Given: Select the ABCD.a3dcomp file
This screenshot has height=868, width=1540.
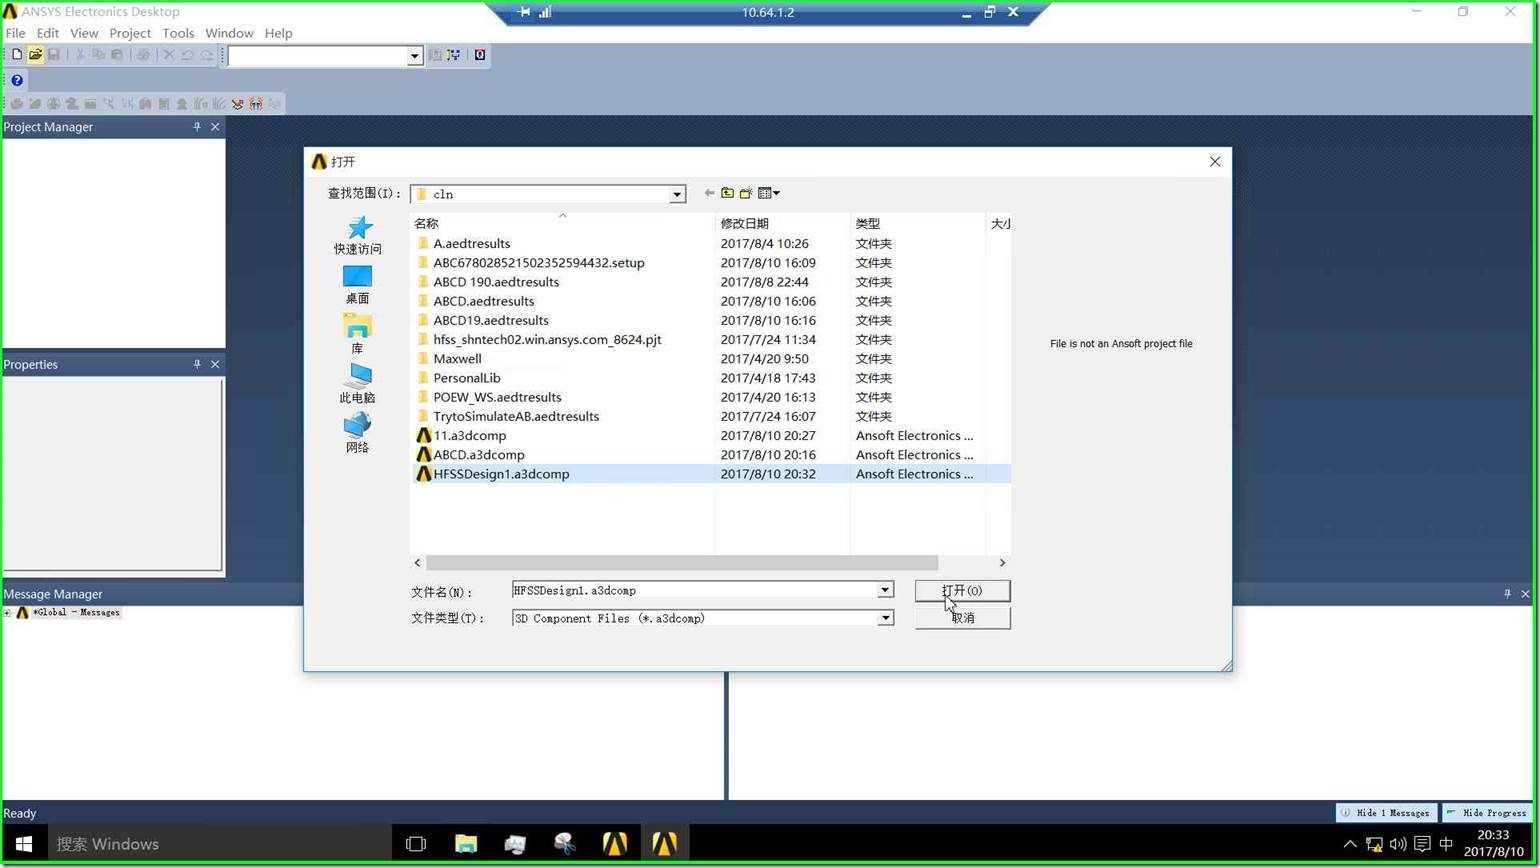Looking at the screenshot, I should point(479,455).
